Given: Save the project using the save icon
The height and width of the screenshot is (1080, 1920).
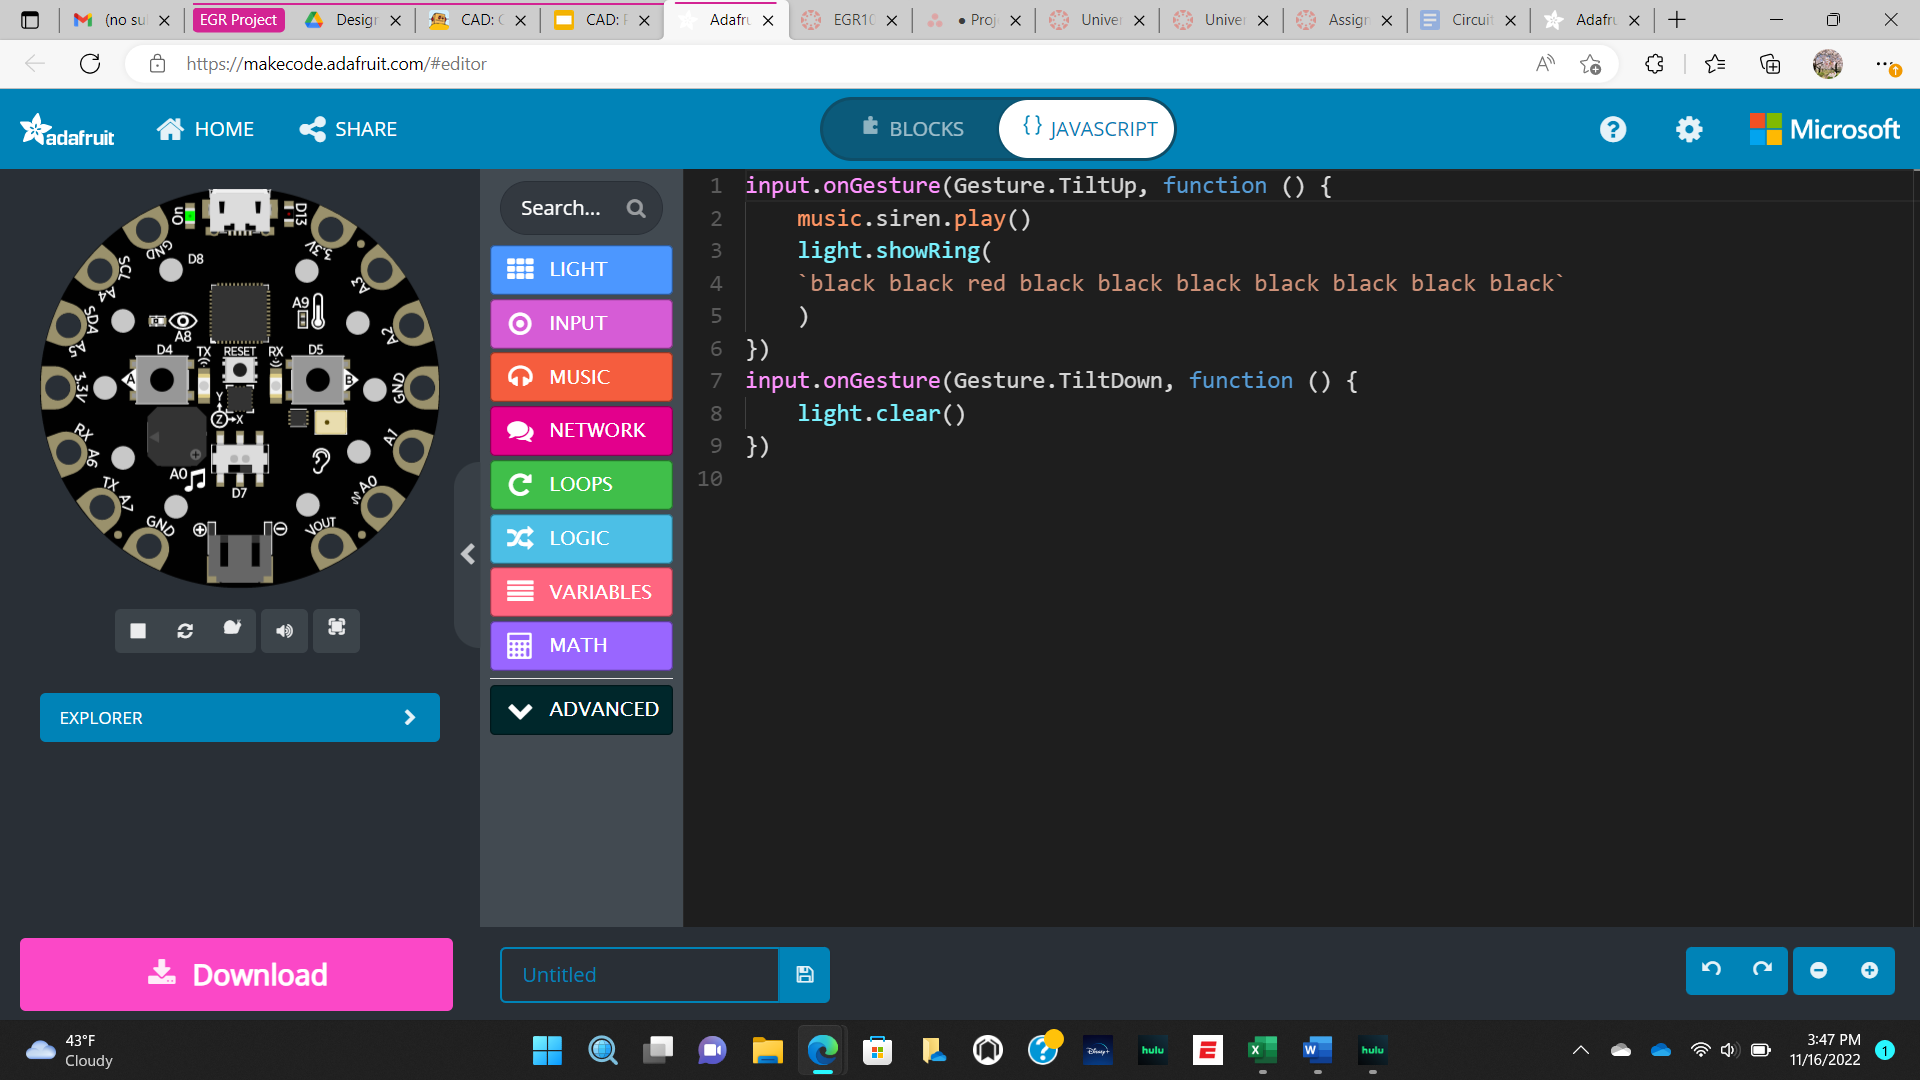Looking at the screenshot, I should coord(804,975).
